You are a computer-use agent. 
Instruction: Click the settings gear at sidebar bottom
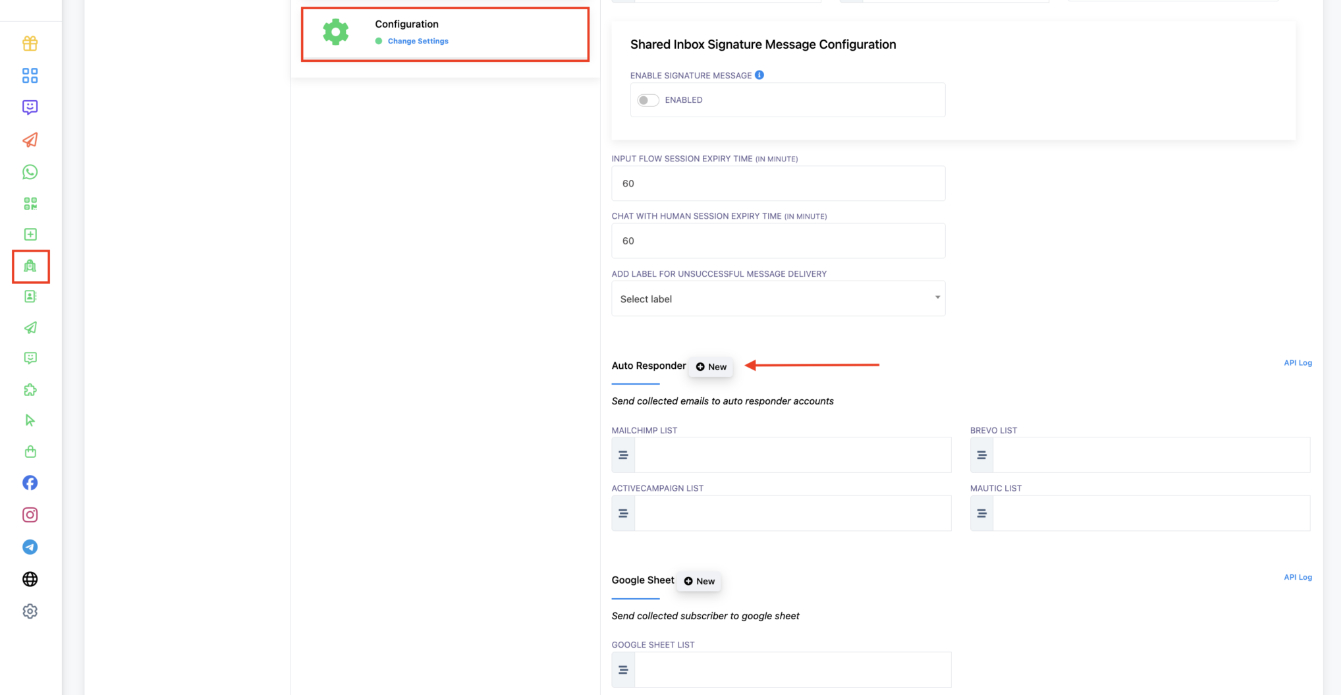(x=30, y=611)
